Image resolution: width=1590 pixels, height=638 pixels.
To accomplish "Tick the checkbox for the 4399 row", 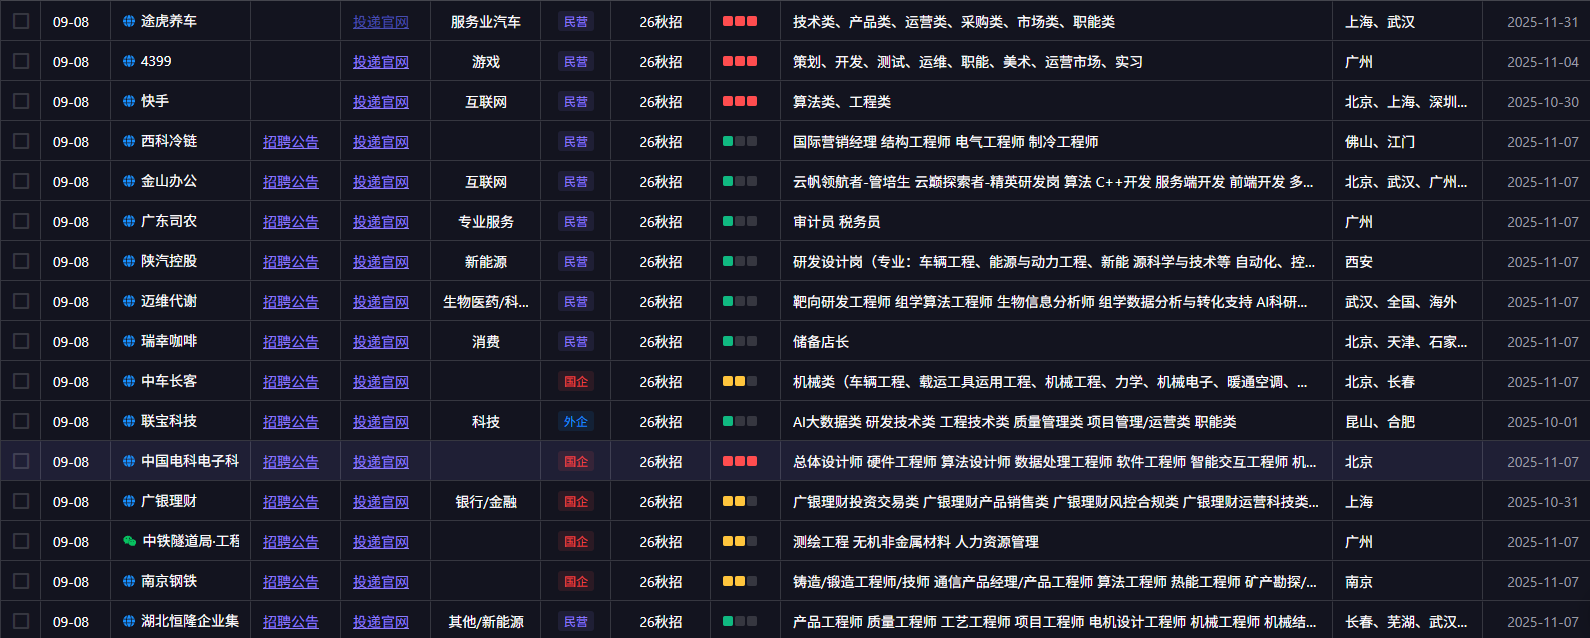I will pyautogui.click(x=21, y=61).
